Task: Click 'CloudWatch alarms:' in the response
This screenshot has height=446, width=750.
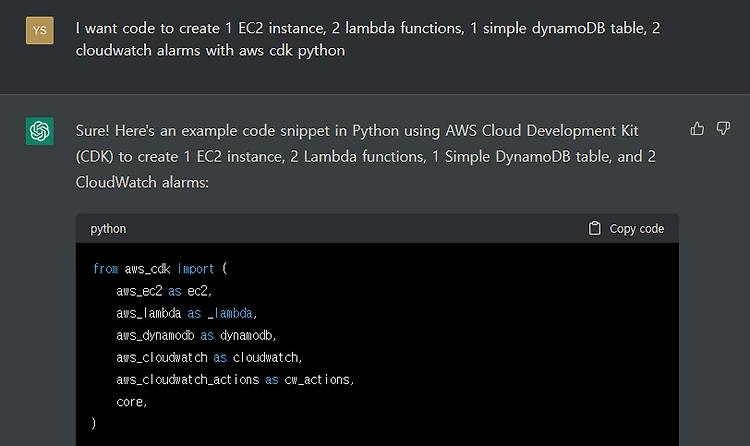Action: pyautogui.click(x=142, y=182)
